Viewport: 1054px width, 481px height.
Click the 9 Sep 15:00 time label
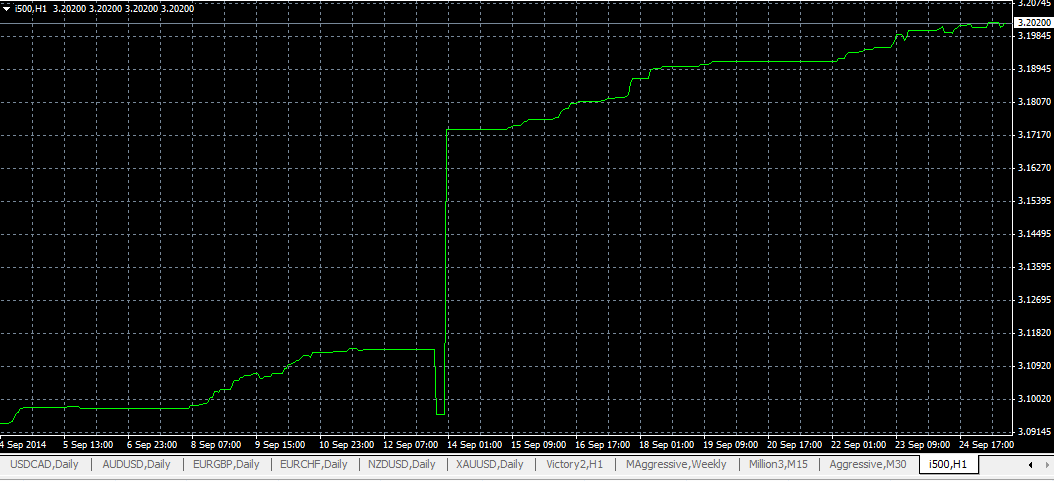pyautogui.click(x=280, y=445)
